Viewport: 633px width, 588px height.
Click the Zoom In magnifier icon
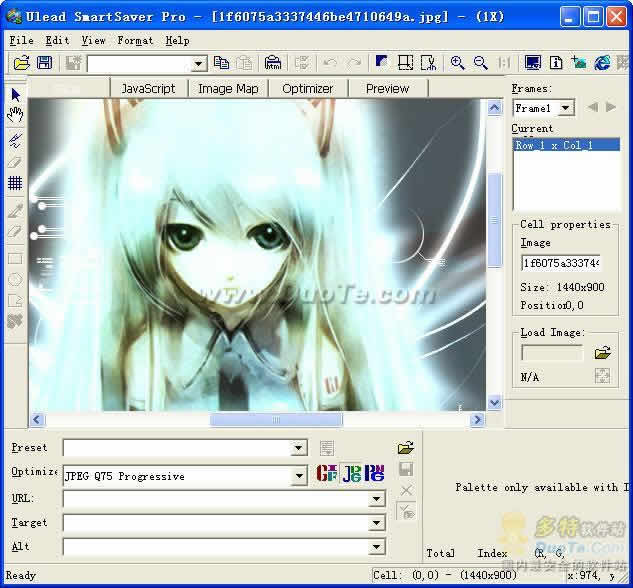click(457, 63)
